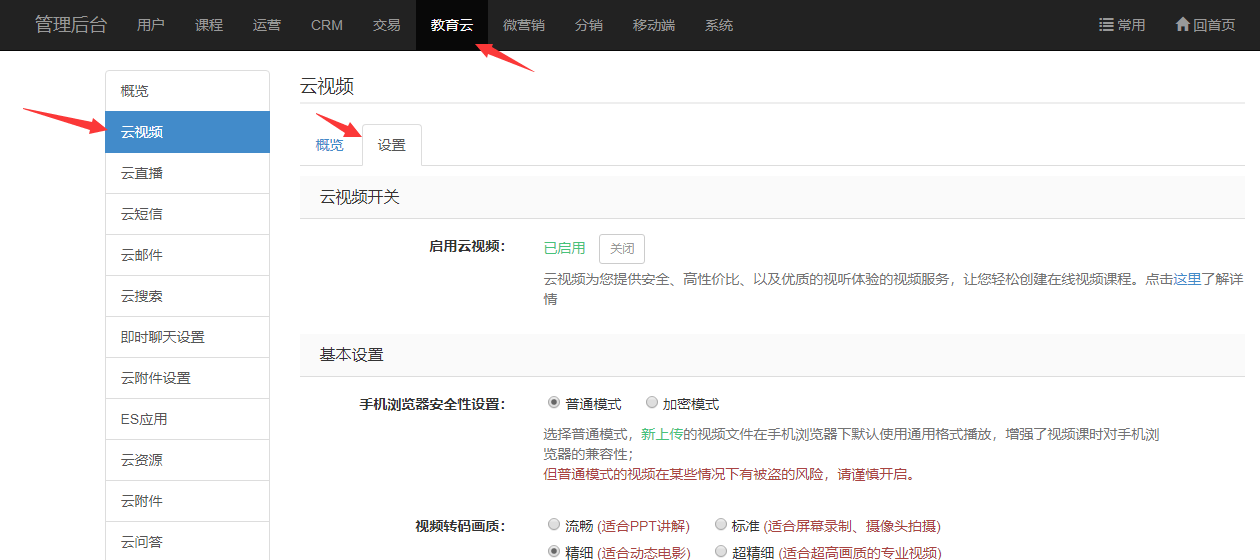
Task: Click the 常用 list icon in navbar
Action: 1106,25
